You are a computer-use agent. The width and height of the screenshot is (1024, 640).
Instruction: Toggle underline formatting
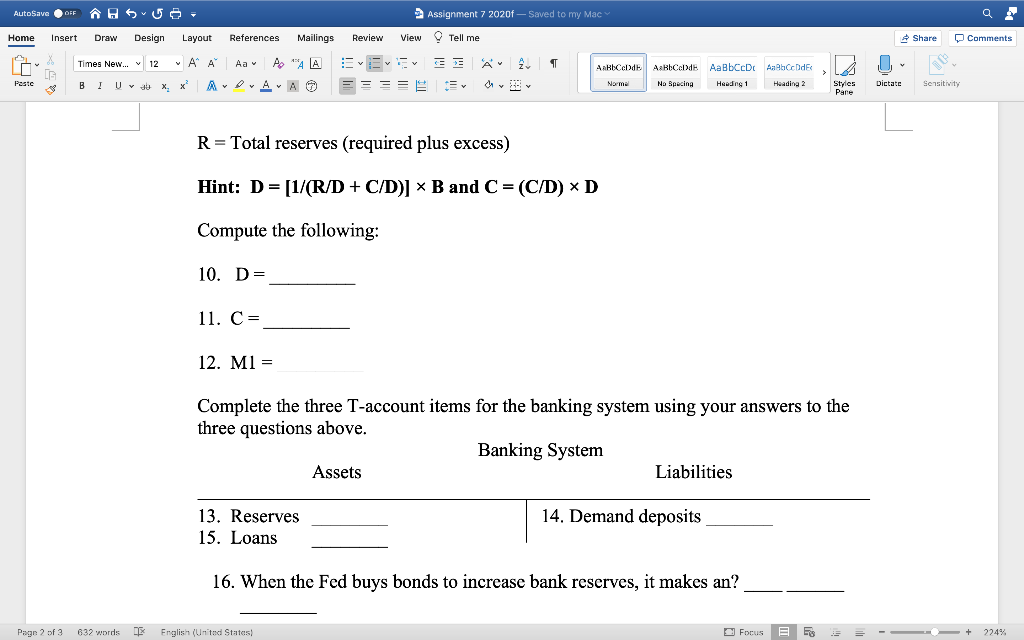[118, 86]
